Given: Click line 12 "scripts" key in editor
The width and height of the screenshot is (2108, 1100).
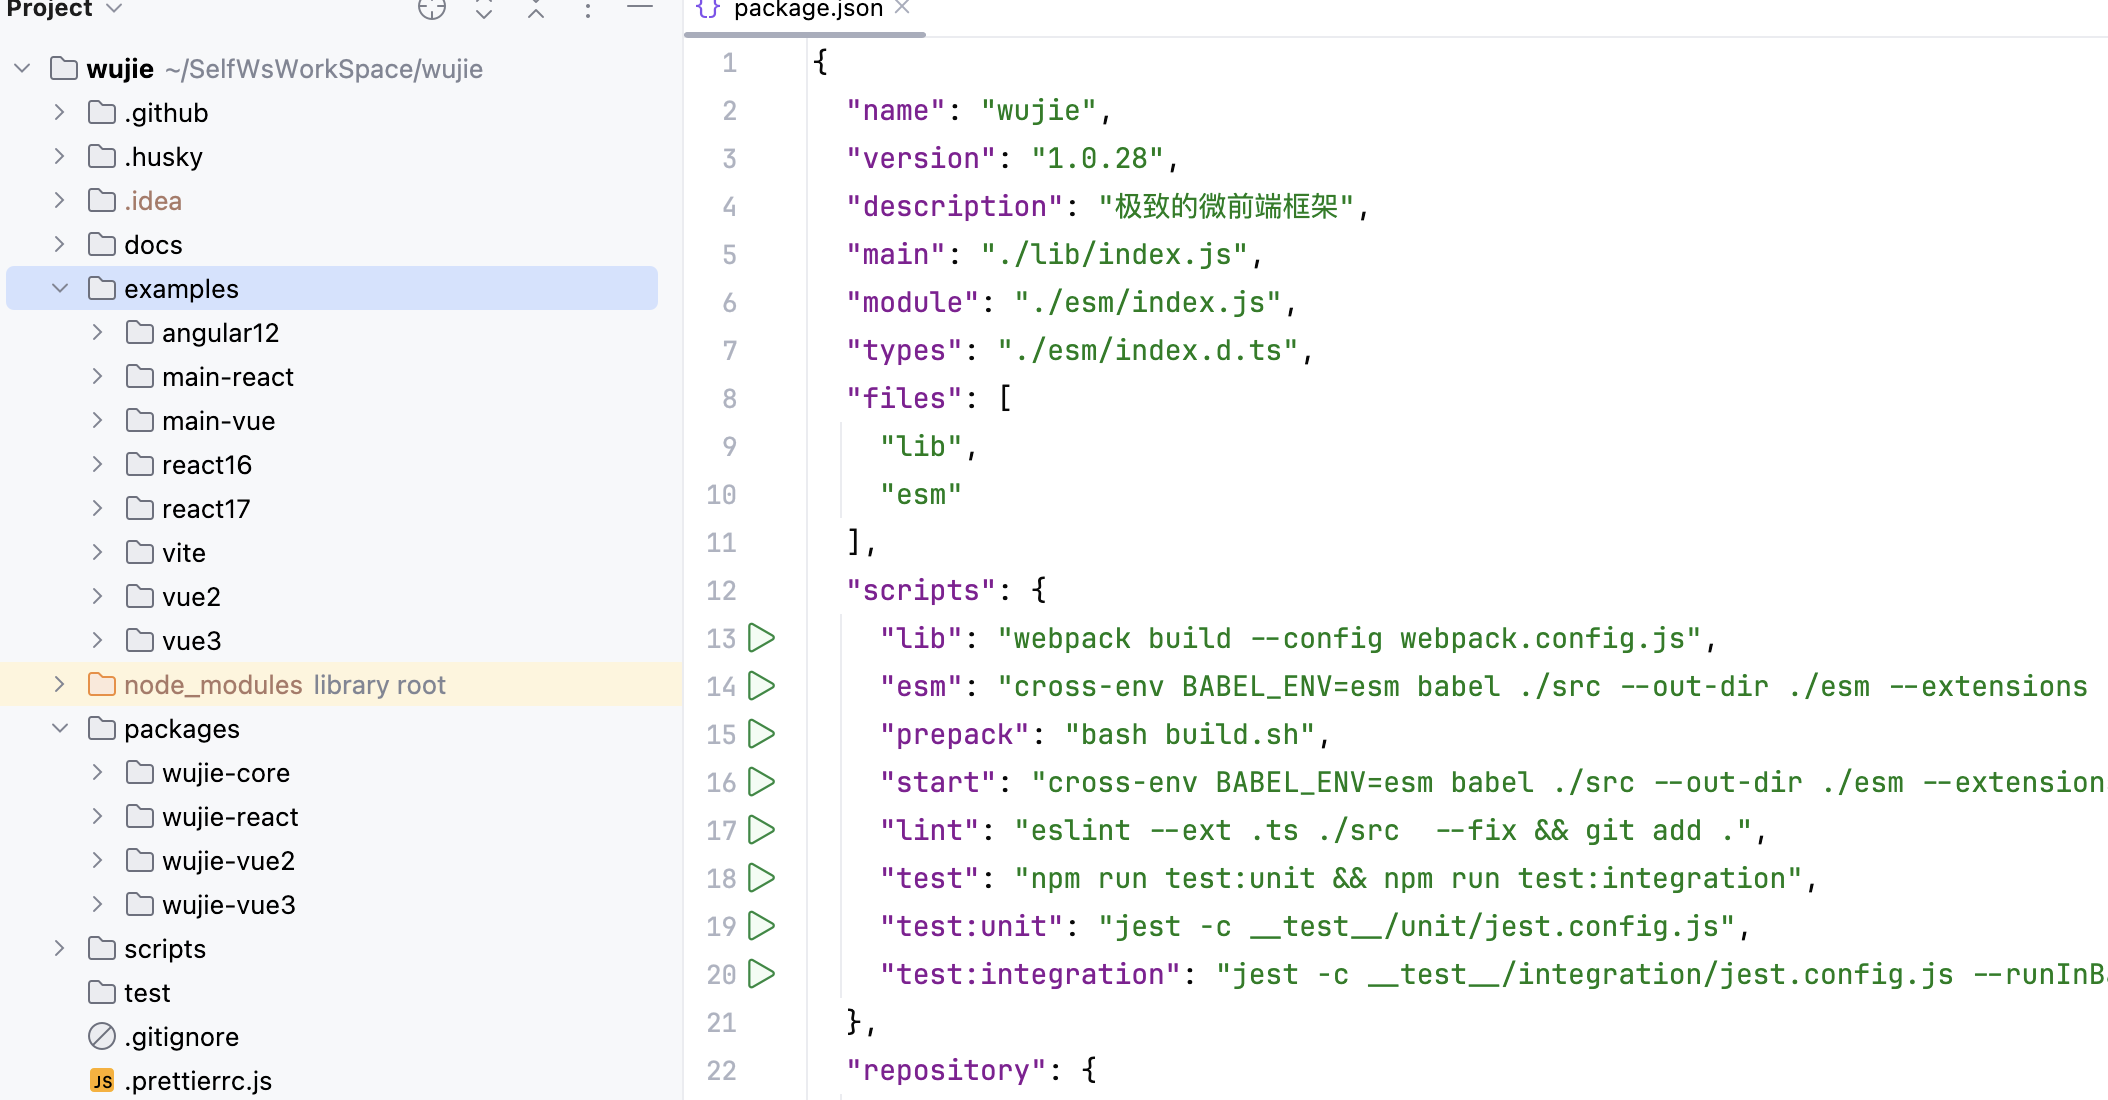Looking at the screenshot, I should 920,591.
